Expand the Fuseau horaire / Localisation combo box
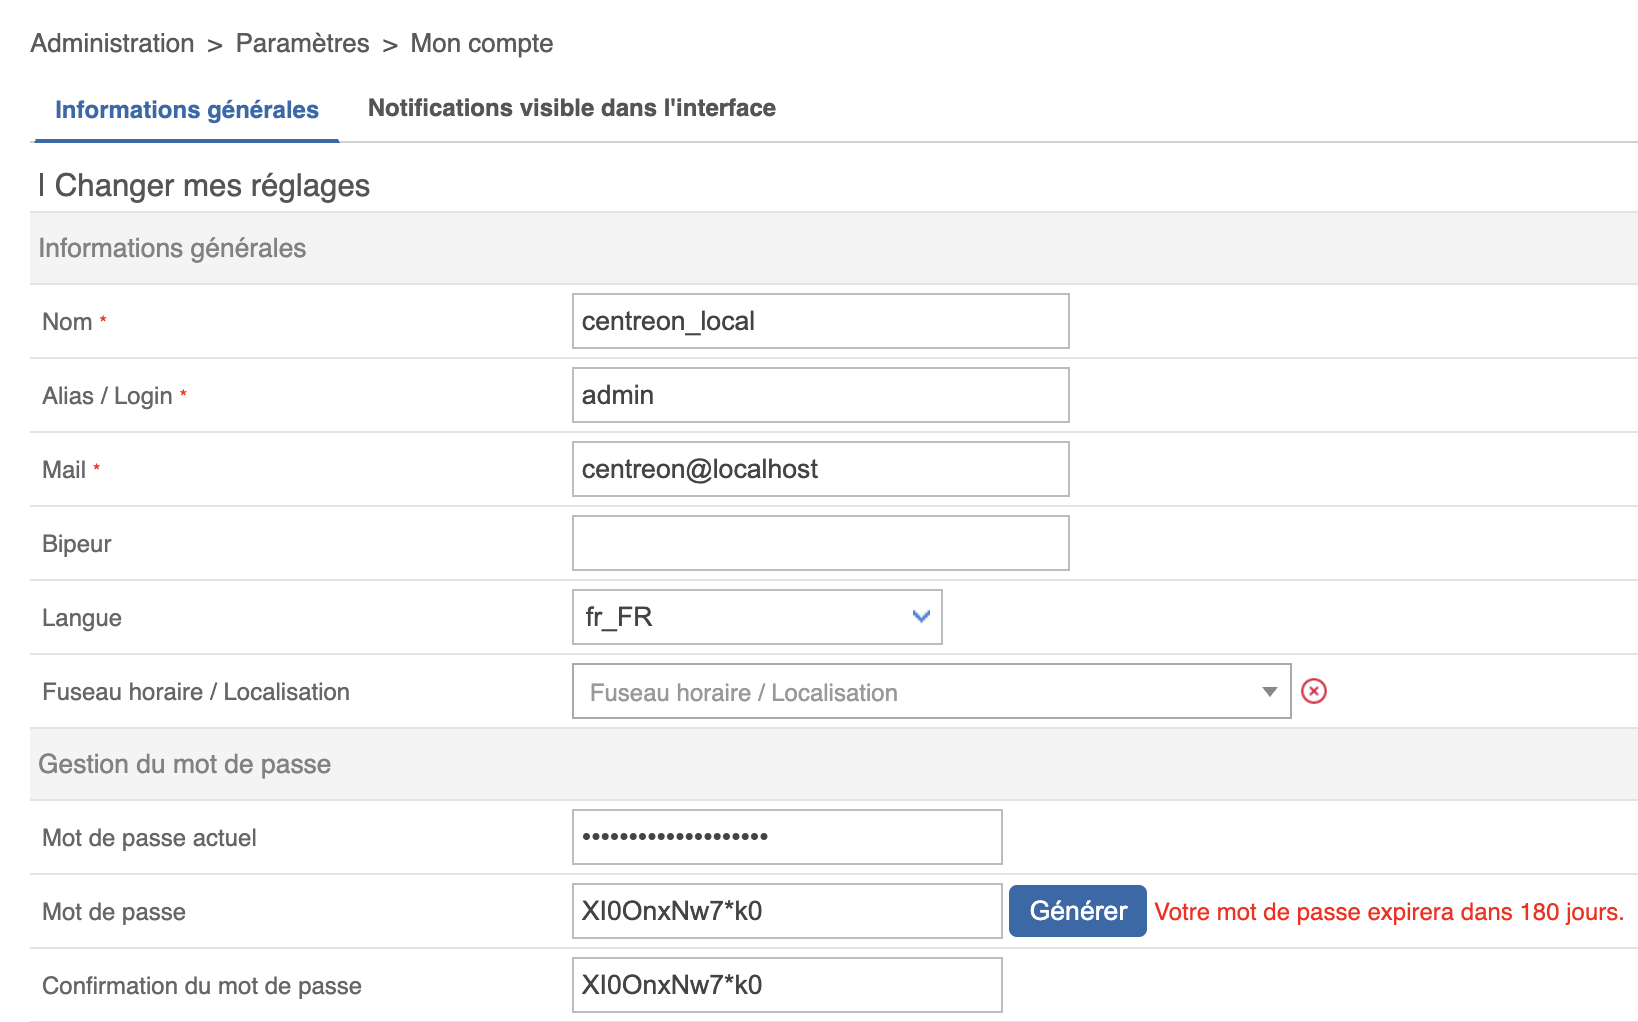 coord(930,692)
